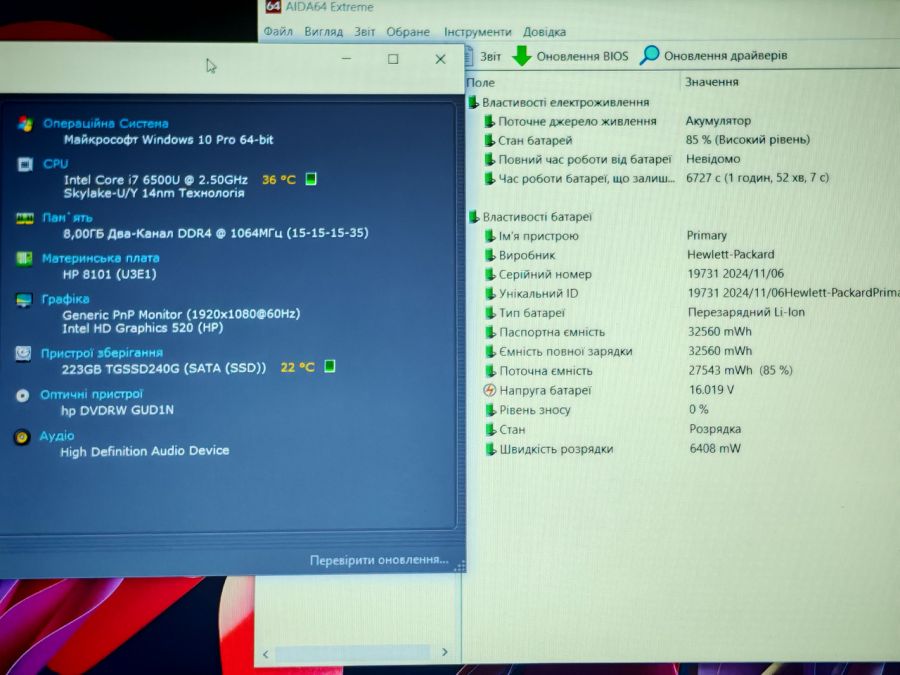Open the CPU section link
The height and width of the screenshot is (675, 900).
55,164
